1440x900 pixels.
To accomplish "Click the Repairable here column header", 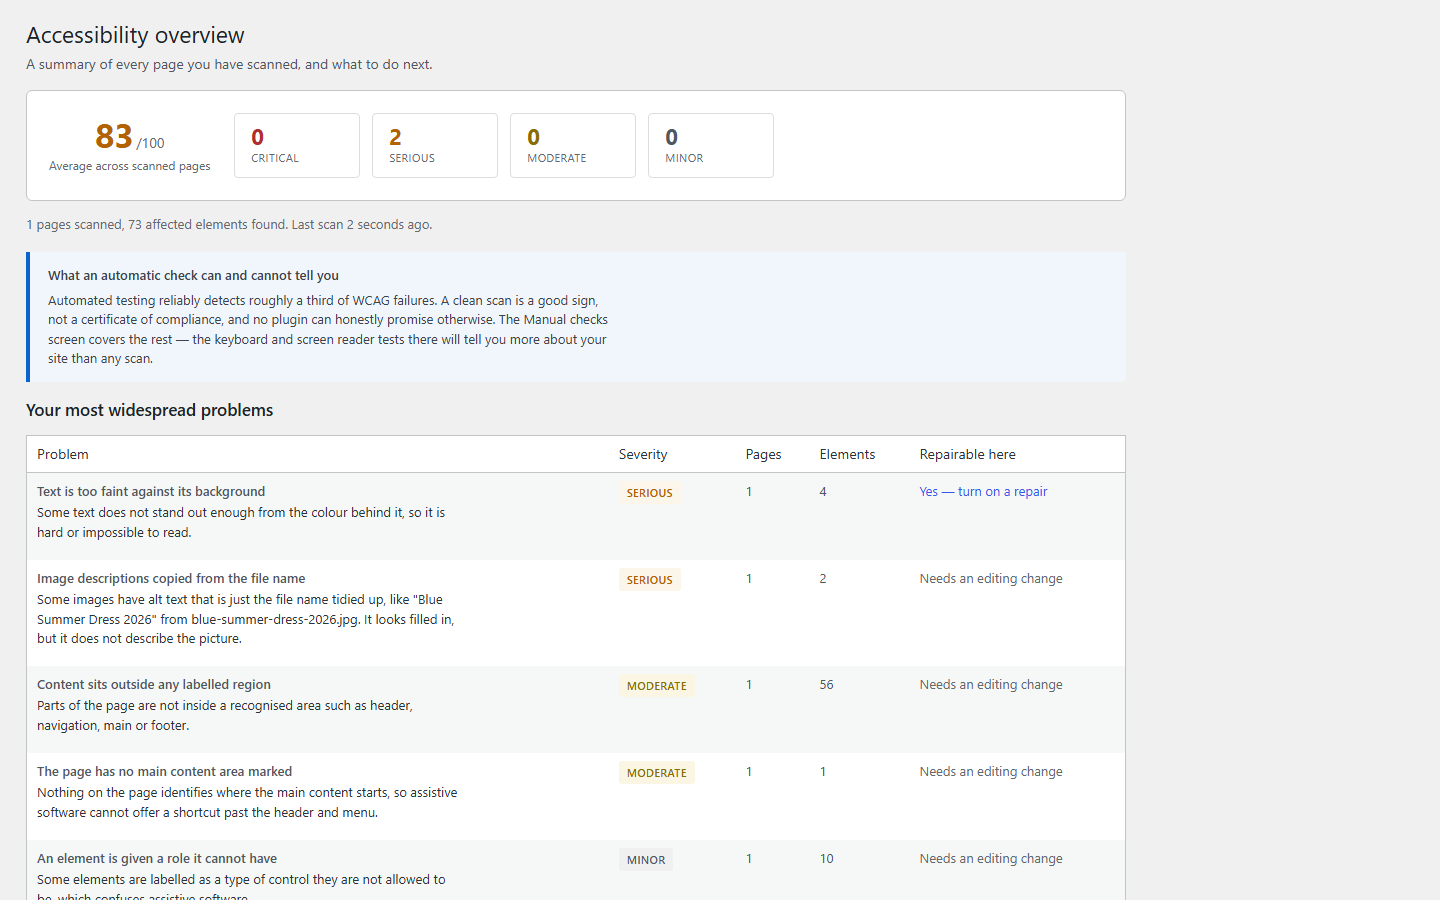I will pos(967,454).
